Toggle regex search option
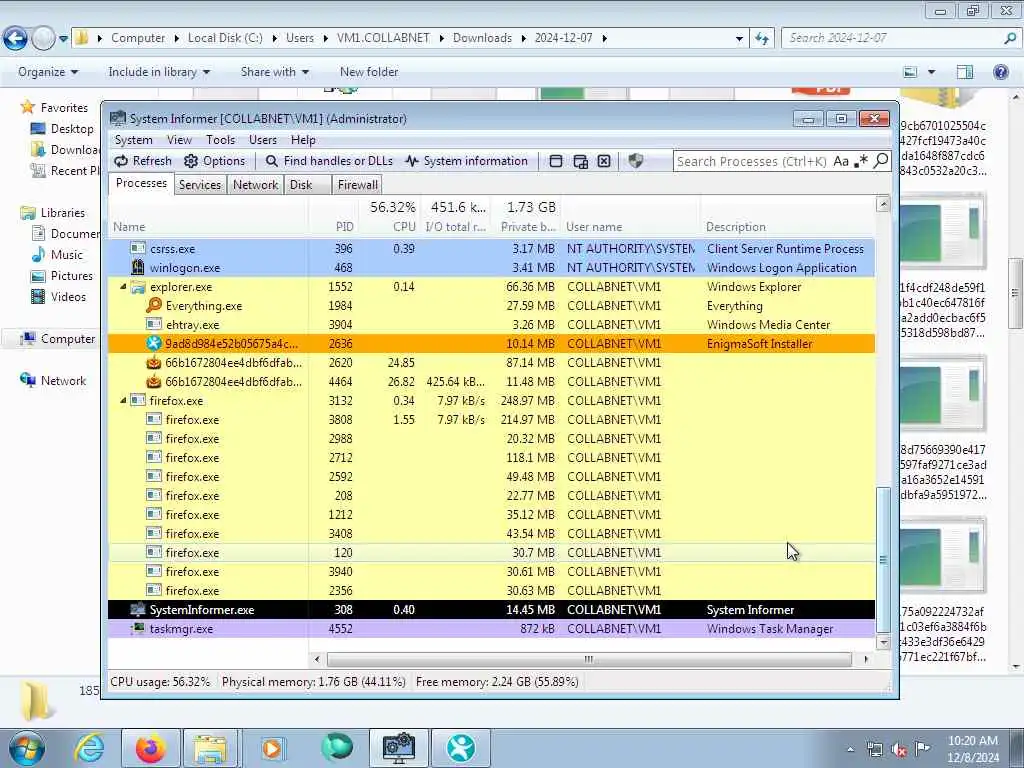 click(x=861, y=161)
